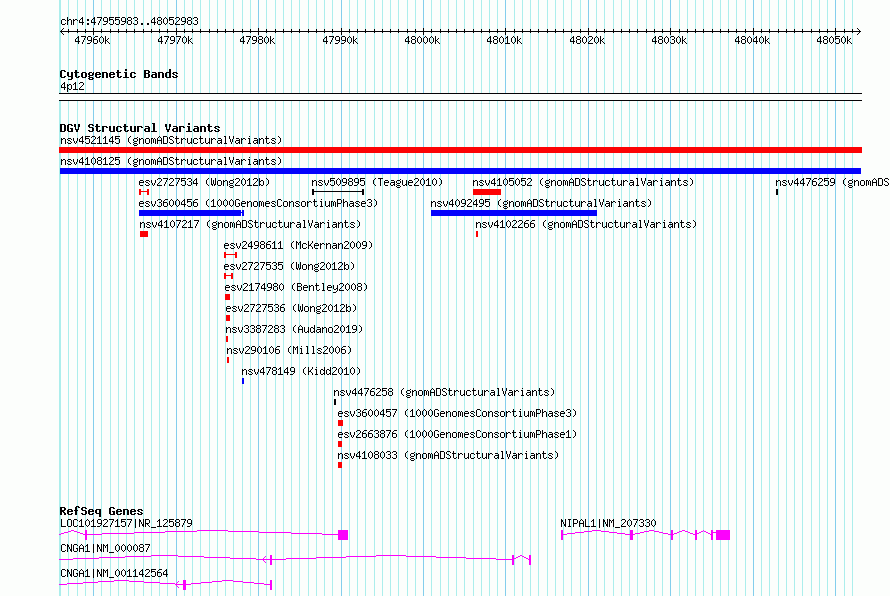Open the esv2663876 1000GenomesConsortiumPhase1 label
Image resolution: width=890 pixels, height=596 pixels.
click(x=457, y=434)
